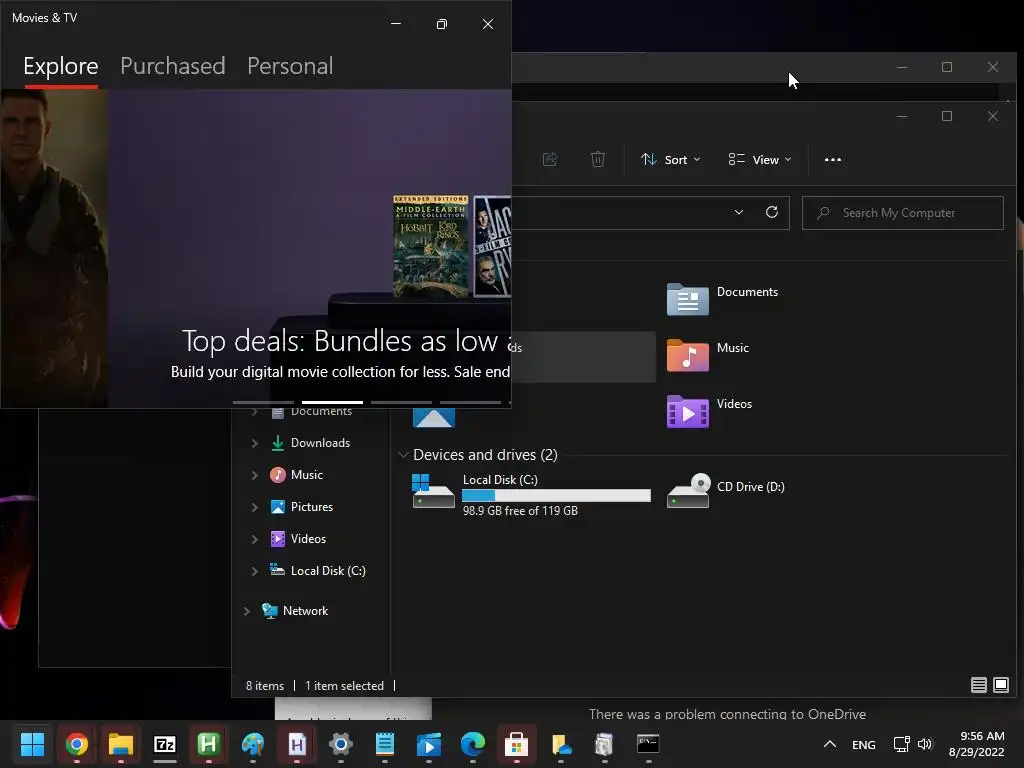This screenshot has width=1024, height=768.
Task: Click '1 item selected' in status bar
Action: point(344,686)
